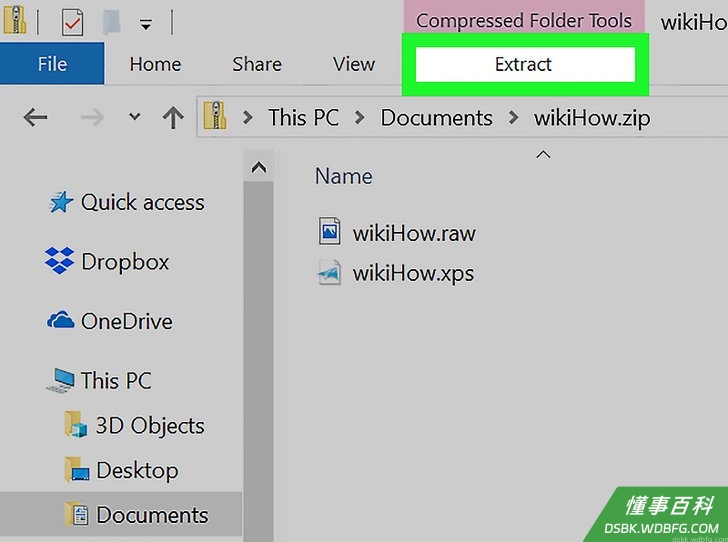Click the wikiHow.raw image file icon
The image size is (728, 542).
point(330,231)
